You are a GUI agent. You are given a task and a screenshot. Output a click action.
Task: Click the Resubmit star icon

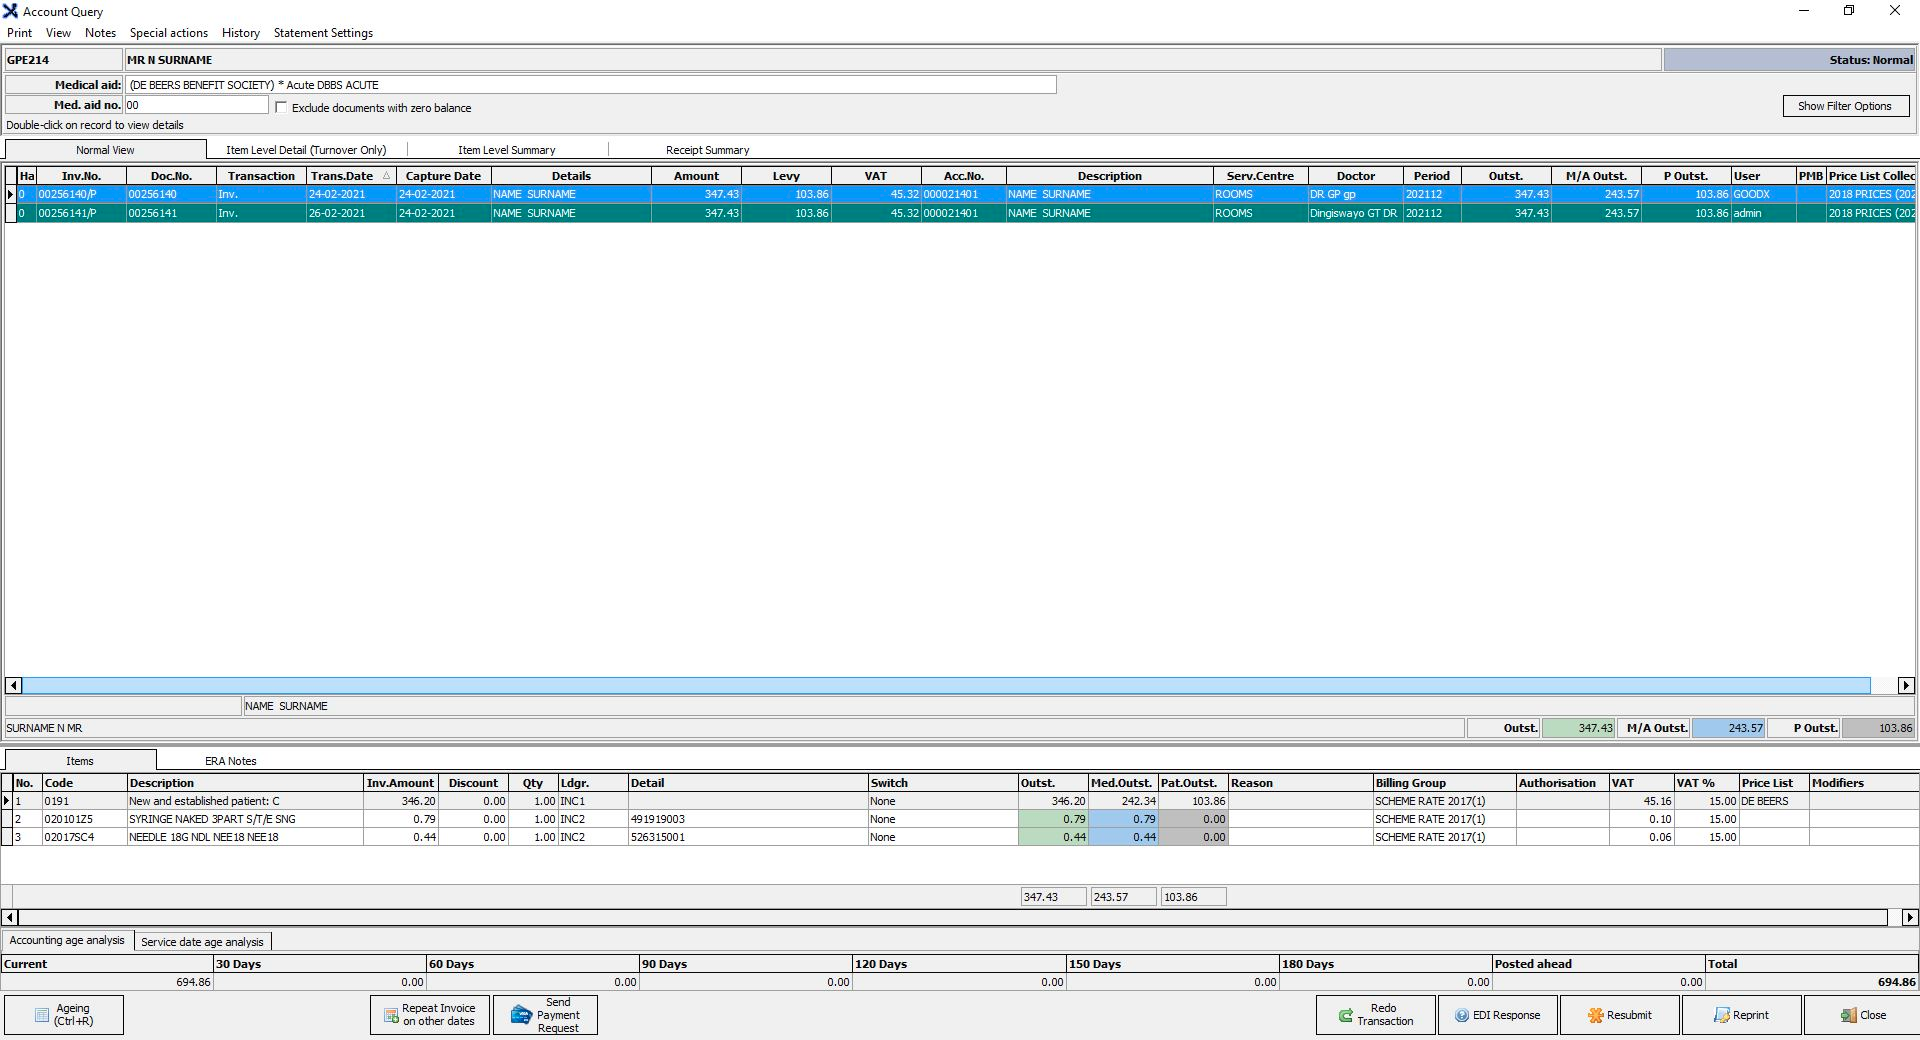[1596, 1015]
